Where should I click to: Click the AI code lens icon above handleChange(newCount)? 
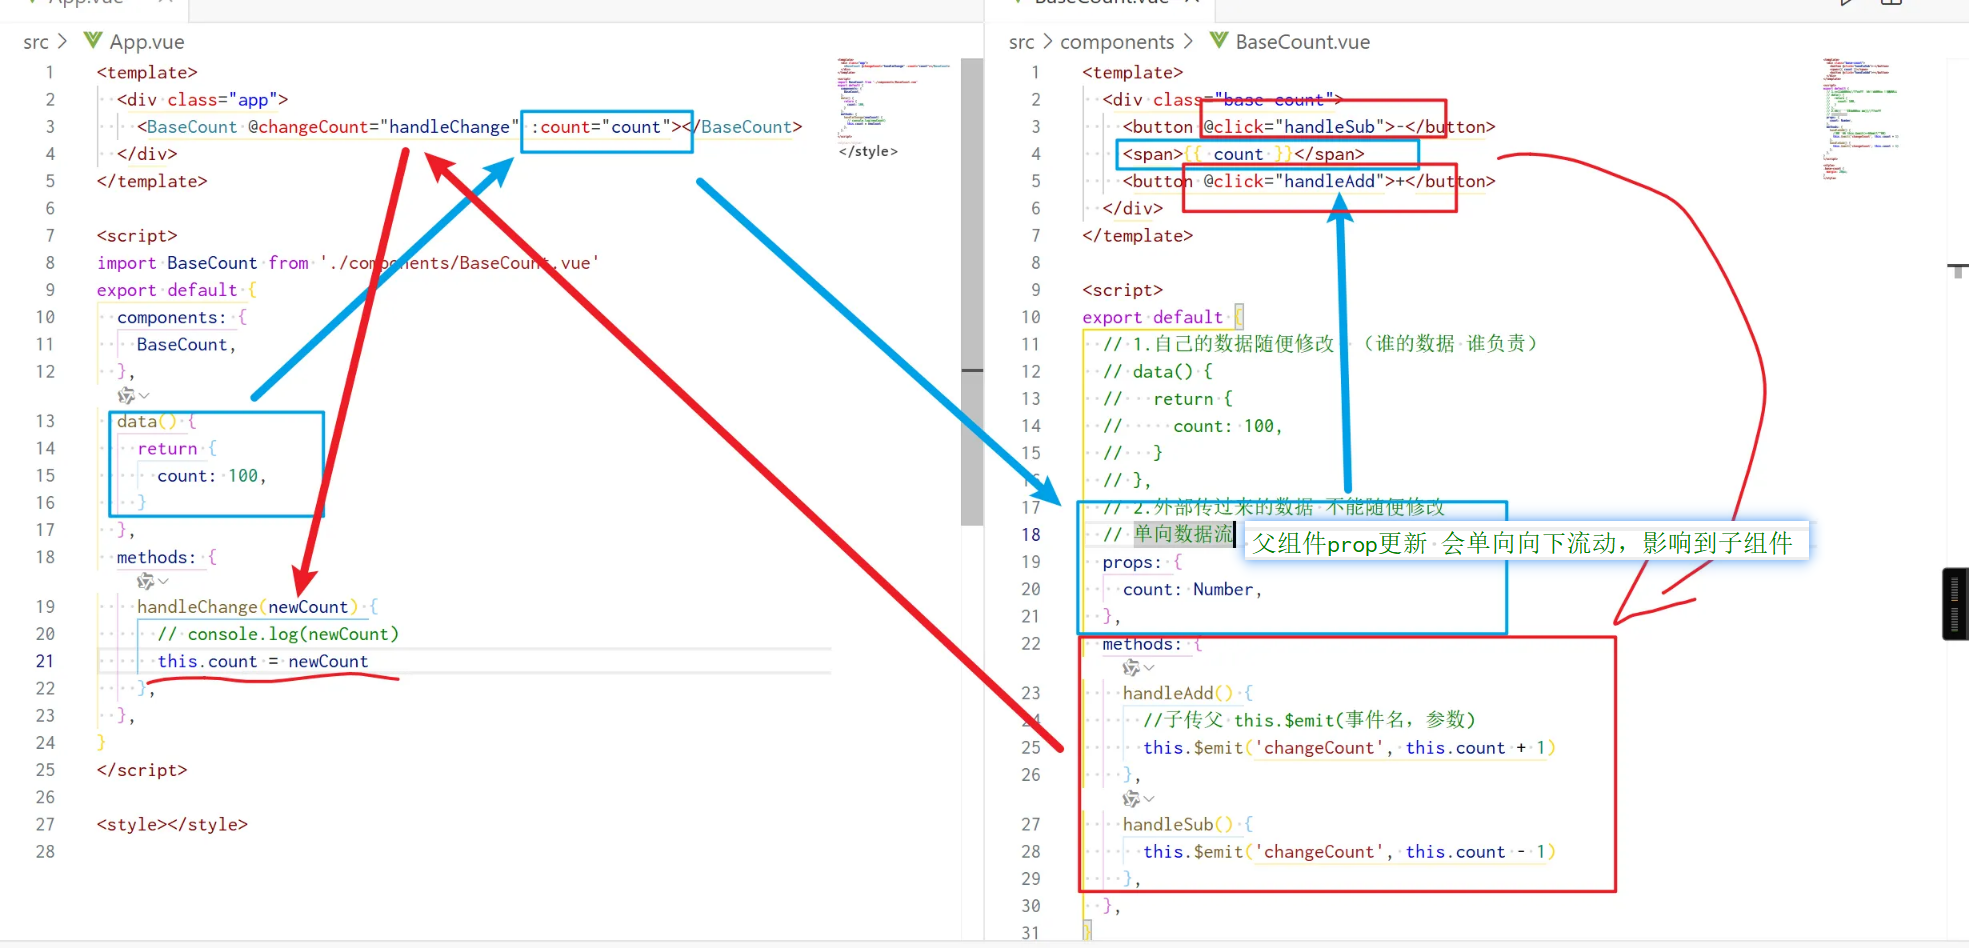pyautogui.click(x=146, y=581)
